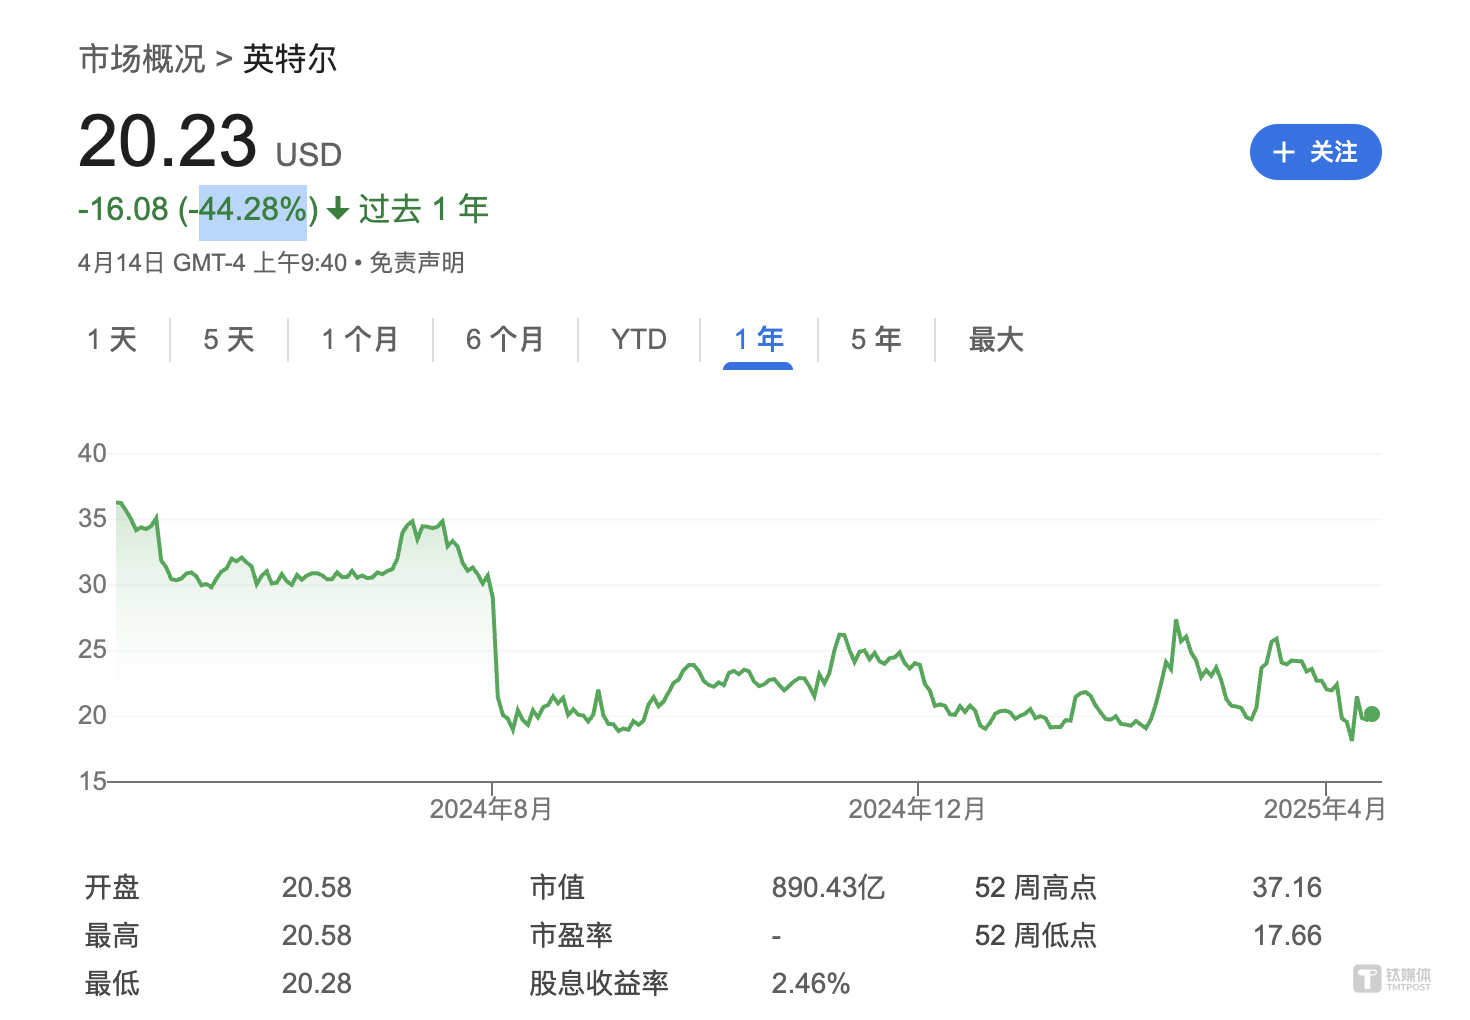Image resolution: width=1470 pixels, height=1020 pixels.
Task: Click the green endpoint dot on the chart
Action: coord(1372,714)
